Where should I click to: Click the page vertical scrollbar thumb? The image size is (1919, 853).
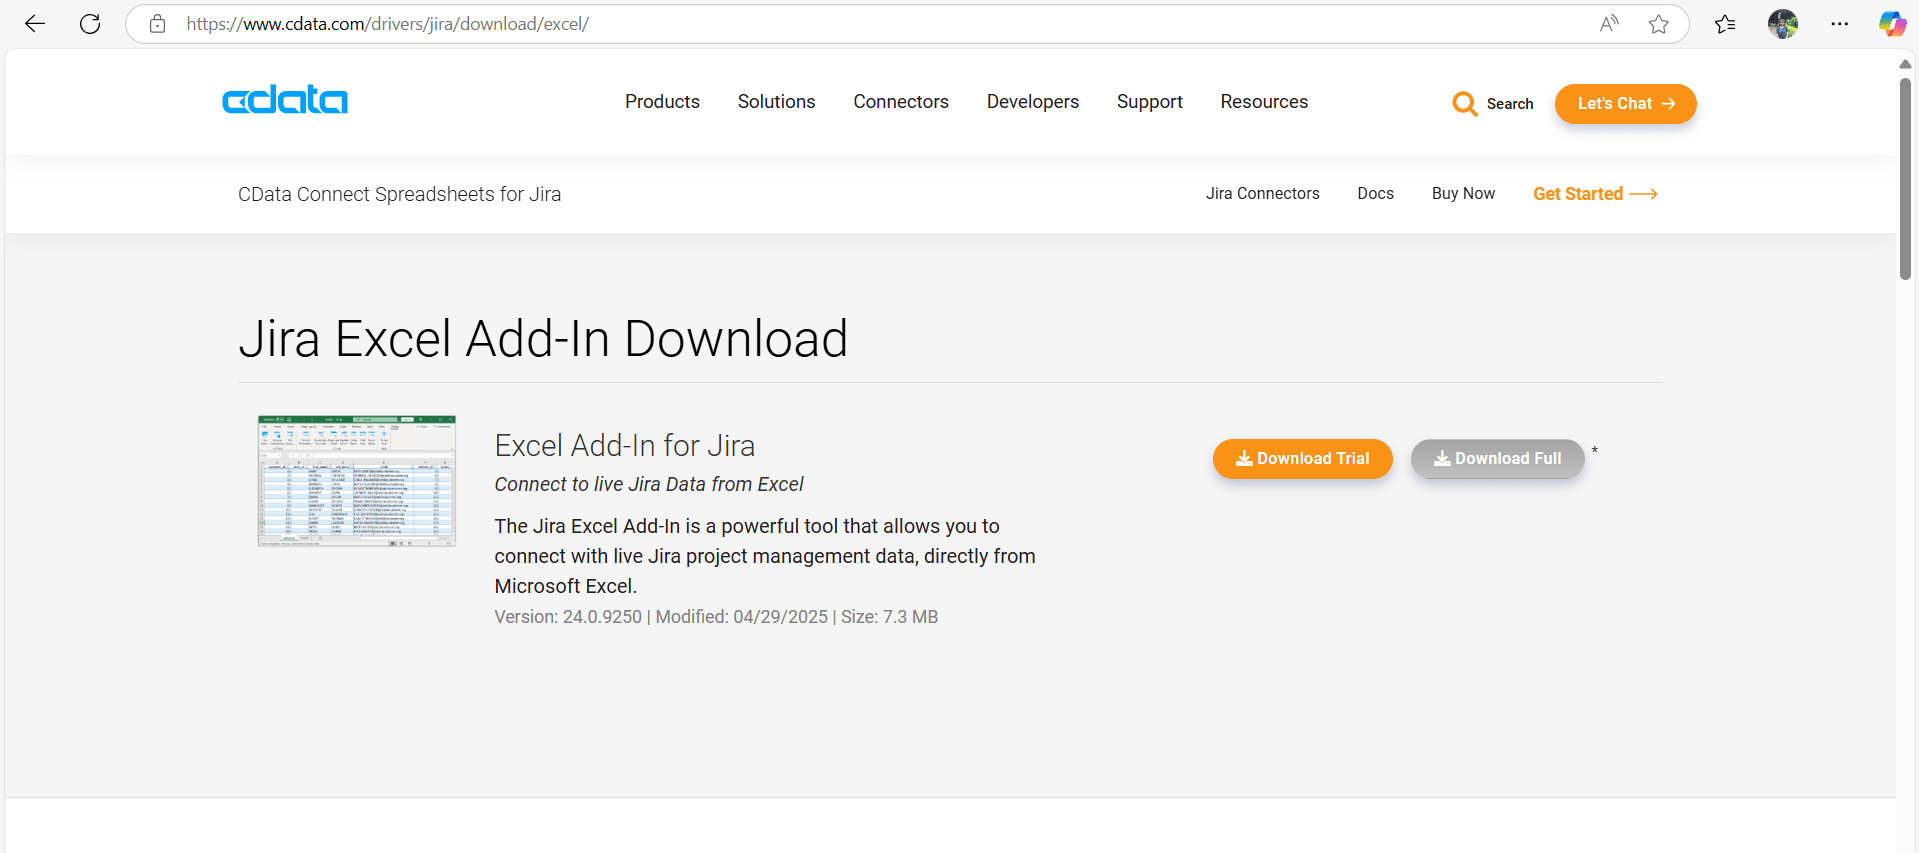[1906, 180]
